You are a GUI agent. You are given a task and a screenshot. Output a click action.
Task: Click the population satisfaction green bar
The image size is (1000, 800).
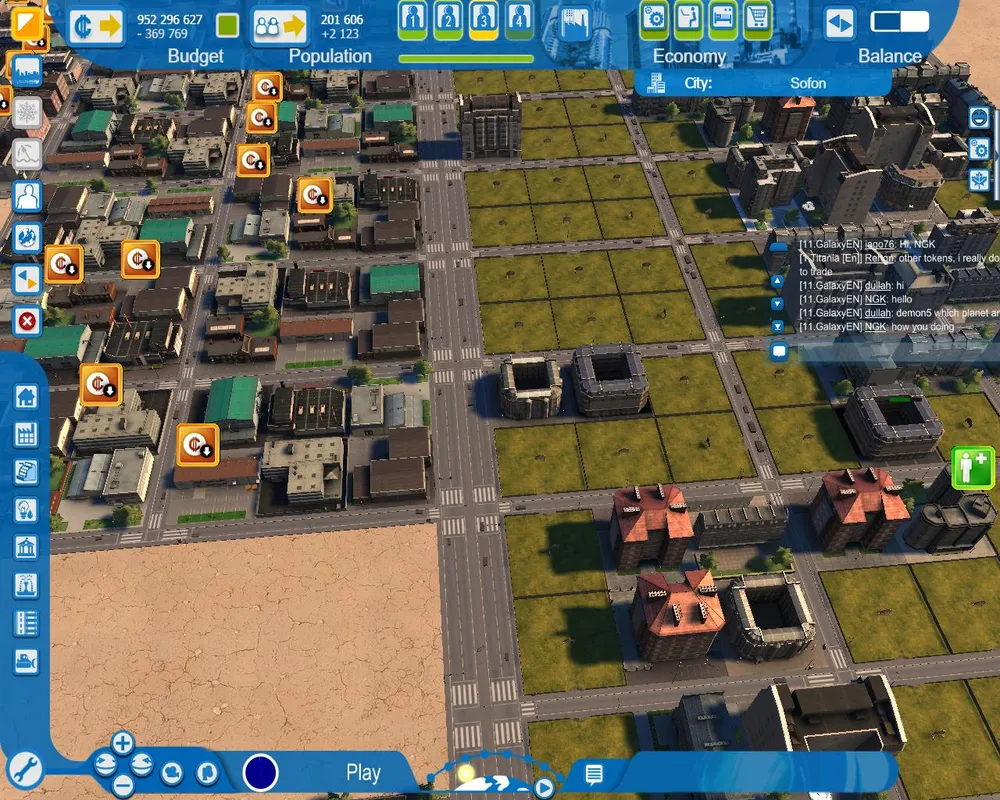(x=466, y=59)
